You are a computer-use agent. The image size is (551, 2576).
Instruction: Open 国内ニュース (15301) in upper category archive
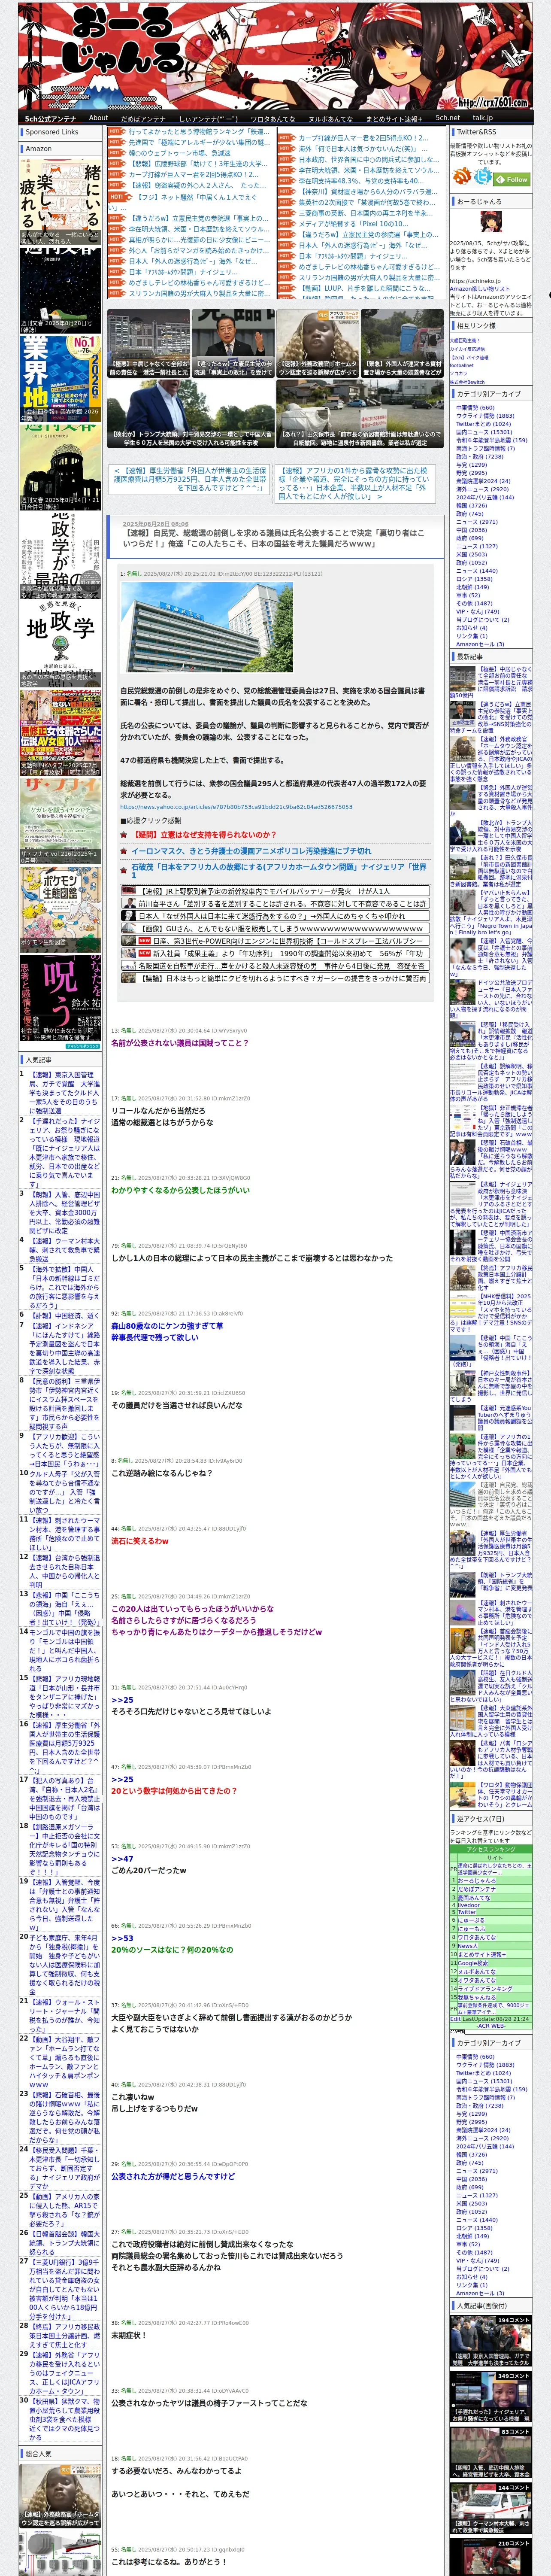pyautogui.click(x=484, y=431)
